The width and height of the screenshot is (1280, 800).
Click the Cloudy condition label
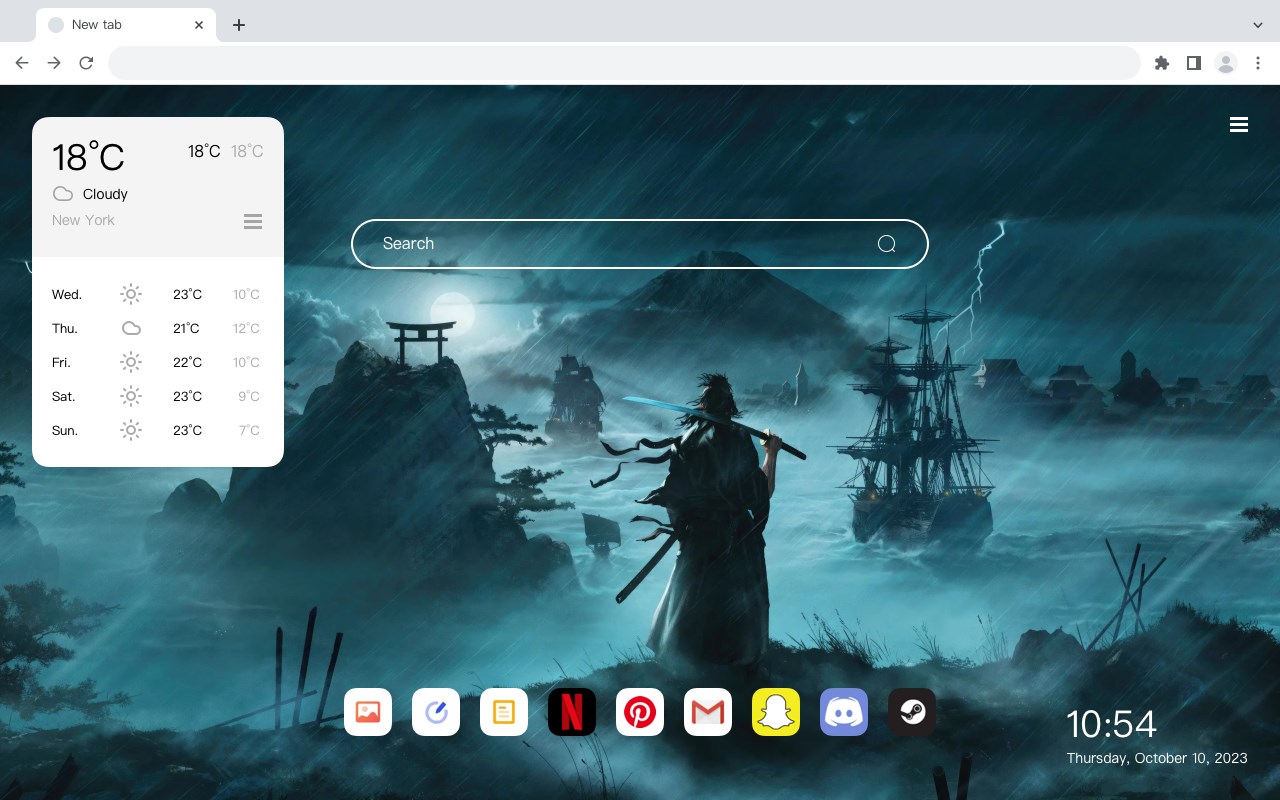105,194
